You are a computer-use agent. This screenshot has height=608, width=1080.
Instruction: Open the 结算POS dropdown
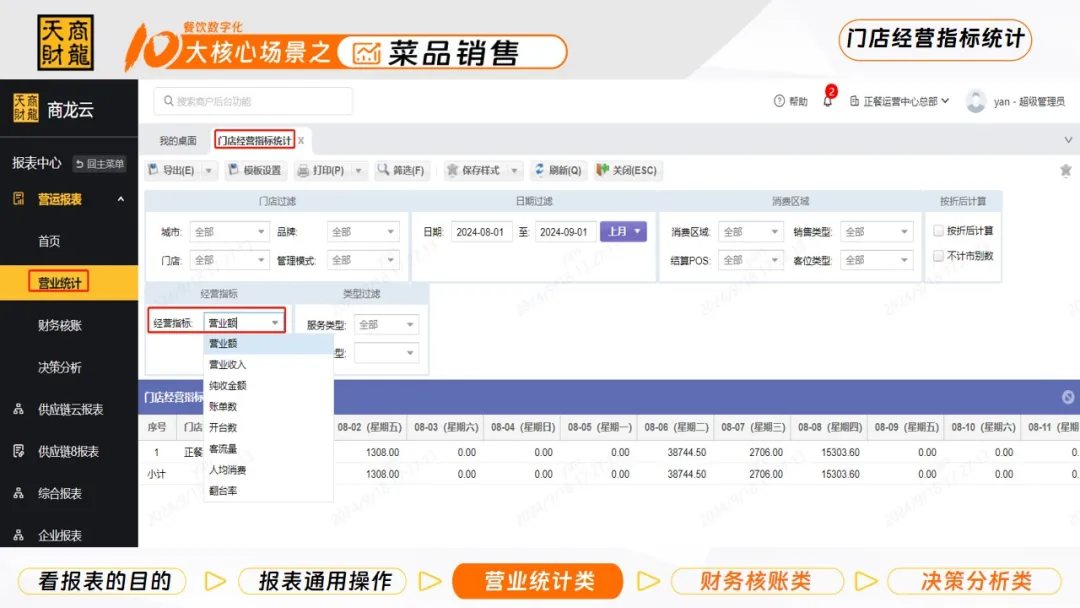pyautogui.click(x=750, y=260)
